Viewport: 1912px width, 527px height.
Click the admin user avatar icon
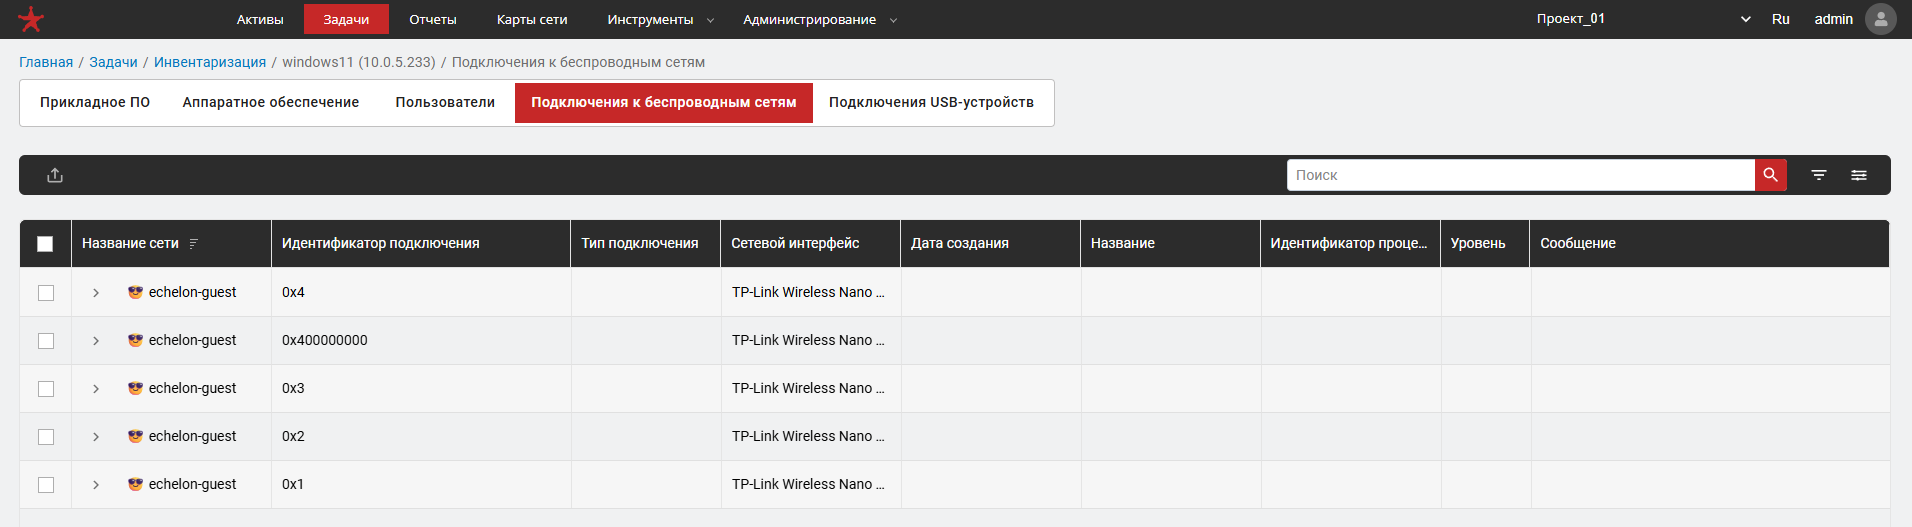(x=1881, y=19)
